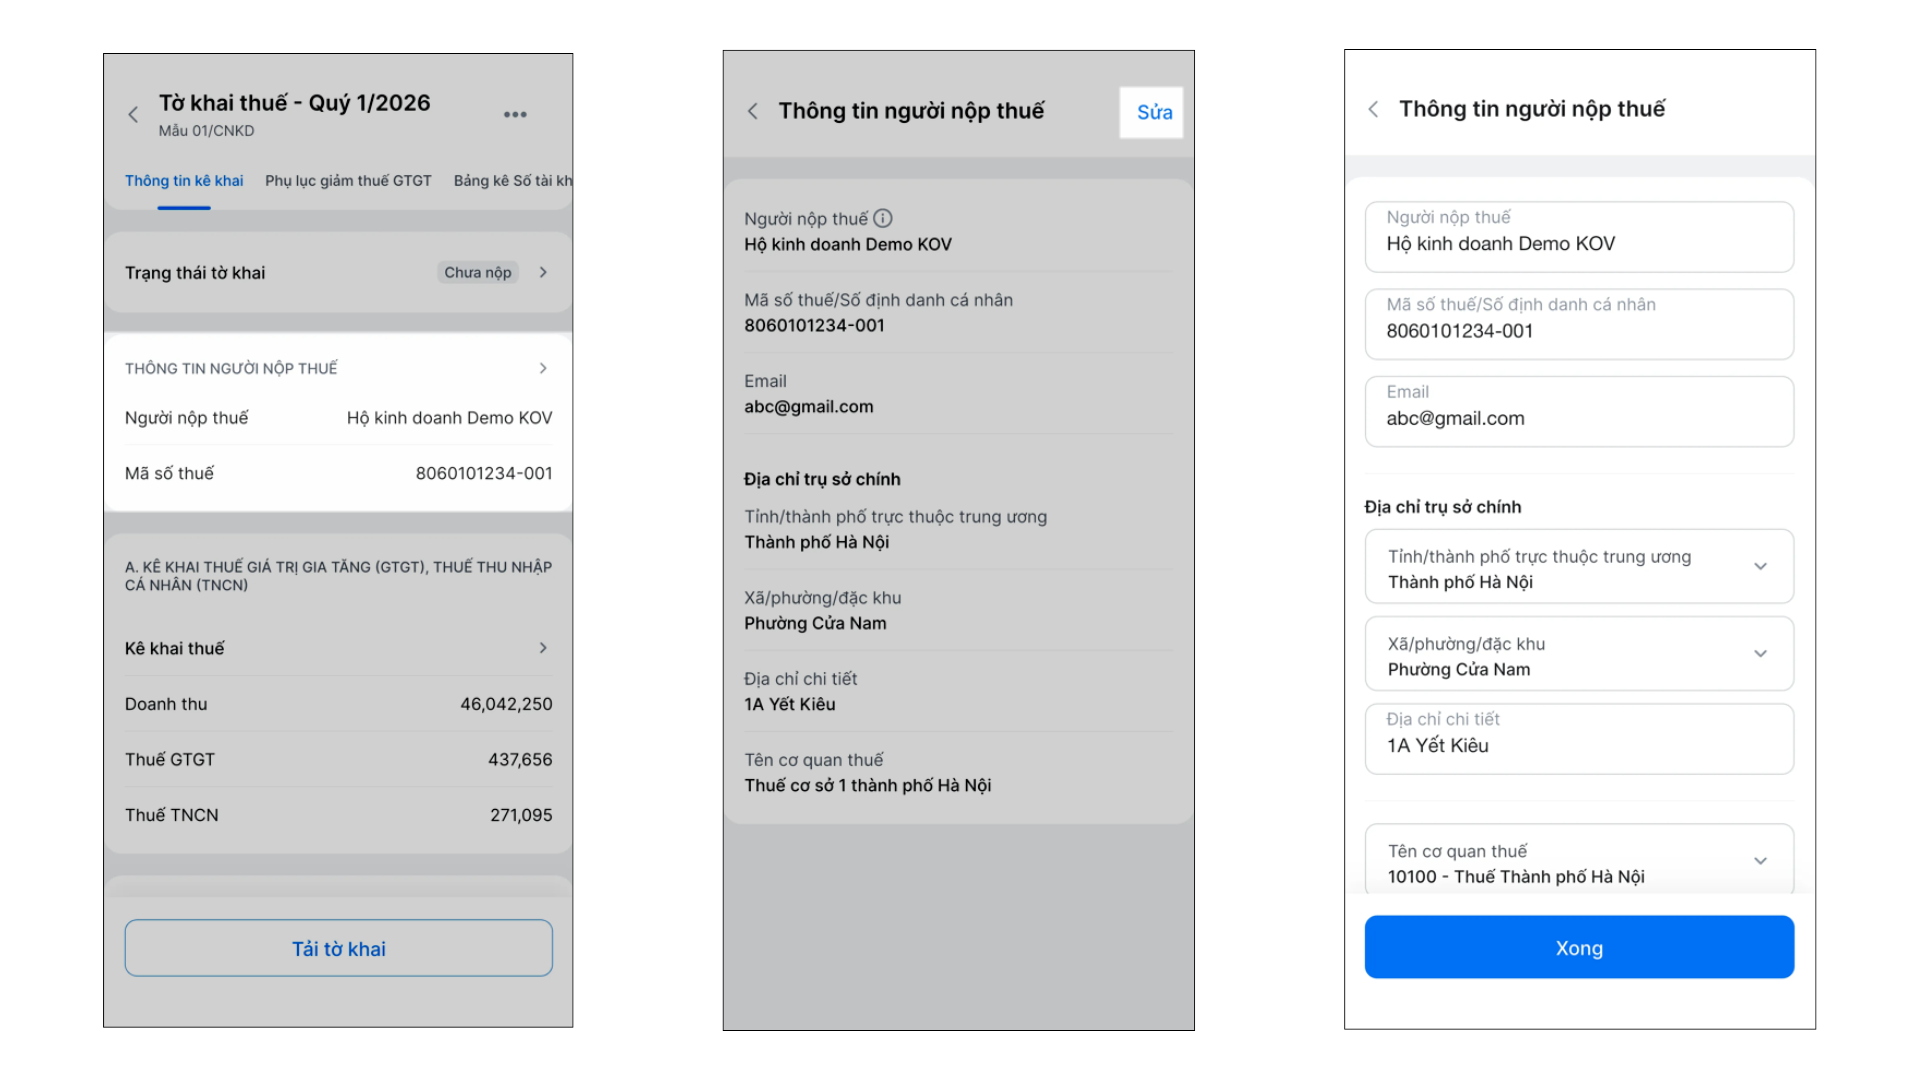Go back from the screen with Xong button
Viewport: 1920px width, 1080px height.
[1373, 109]
